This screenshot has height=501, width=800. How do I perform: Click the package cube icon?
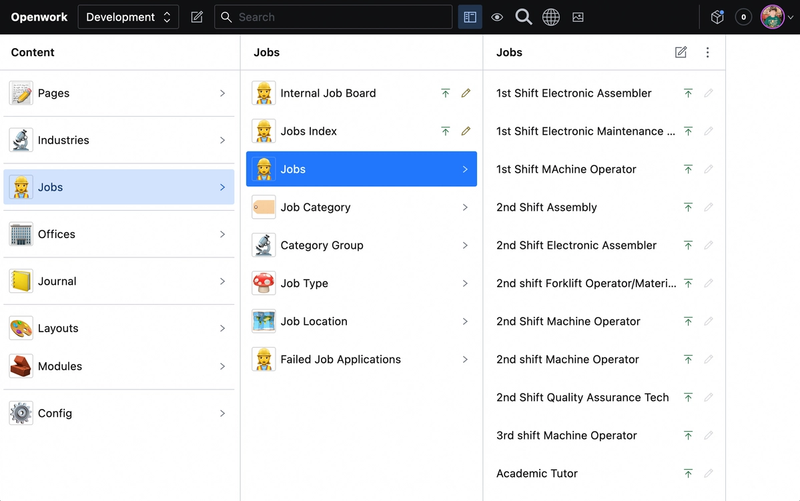point(716,17)
